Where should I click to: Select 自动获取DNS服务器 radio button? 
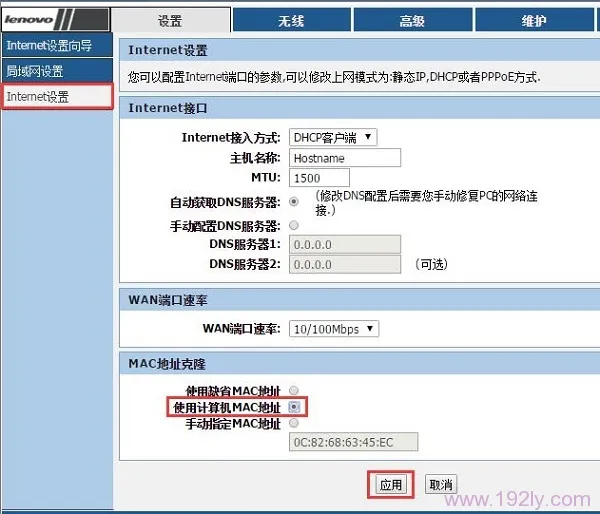[293, 201]
